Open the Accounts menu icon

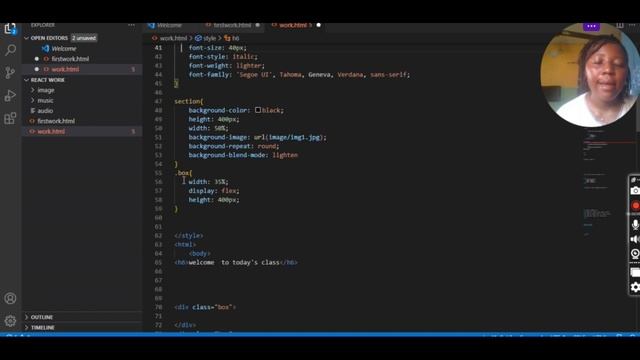click(x=10, y=298)
